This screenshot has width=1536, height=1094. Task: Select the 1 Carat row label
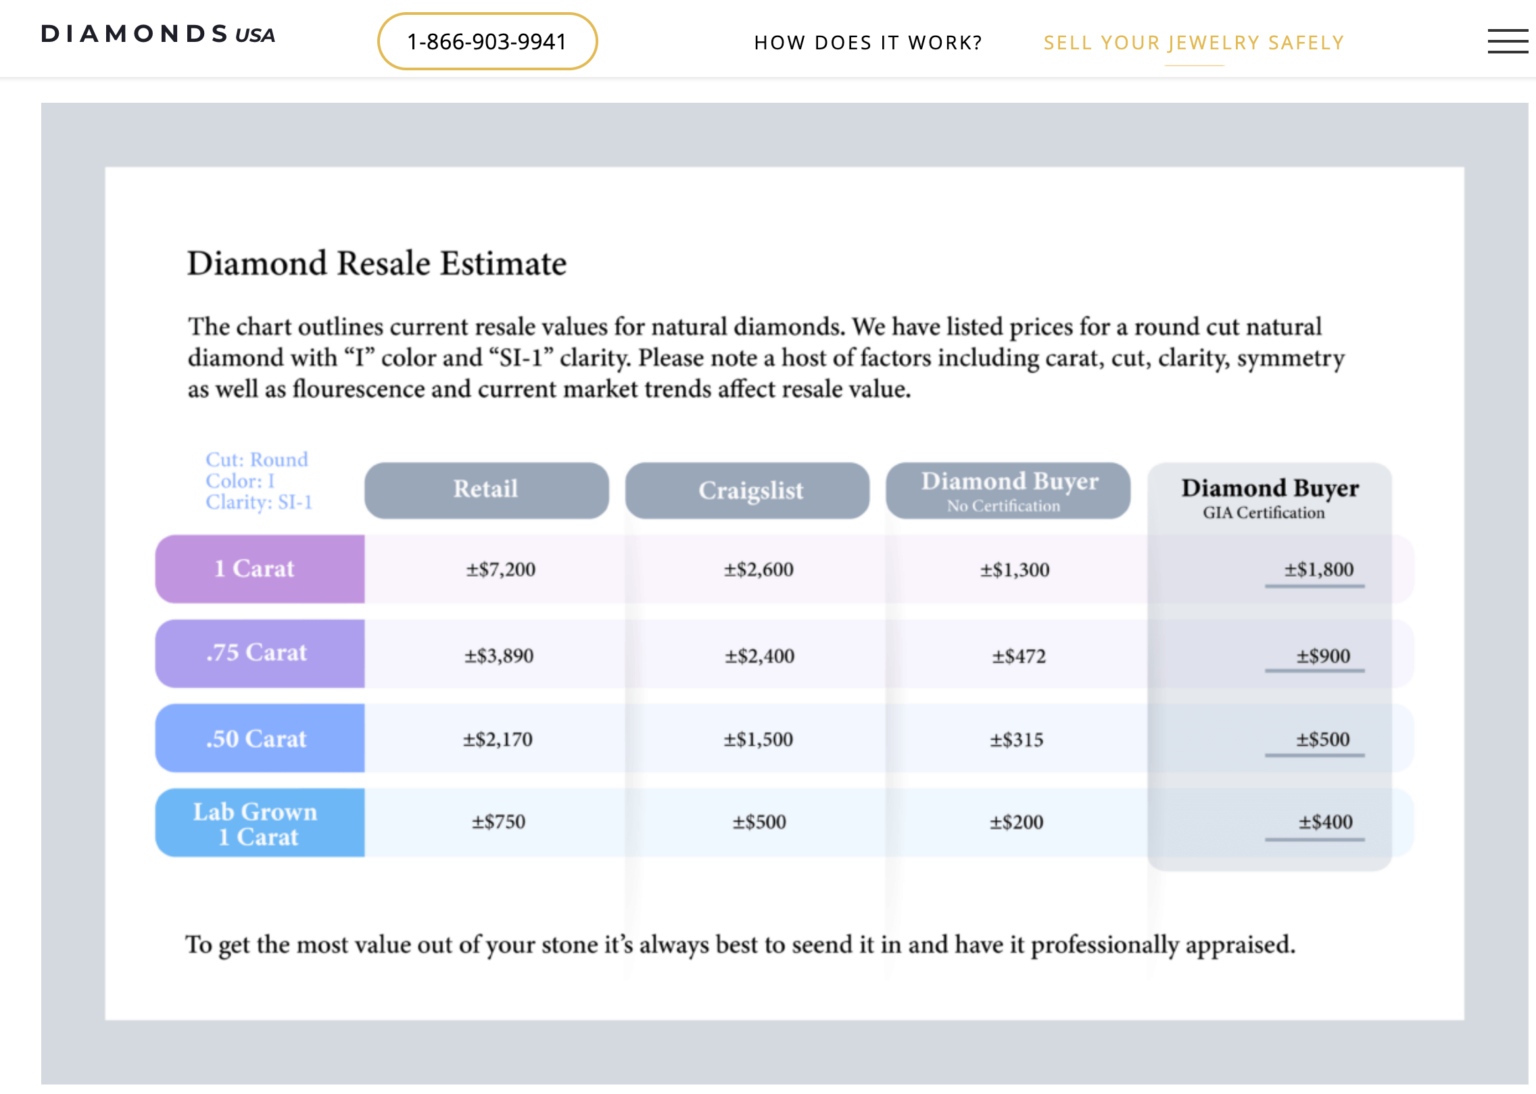[259, 569]
